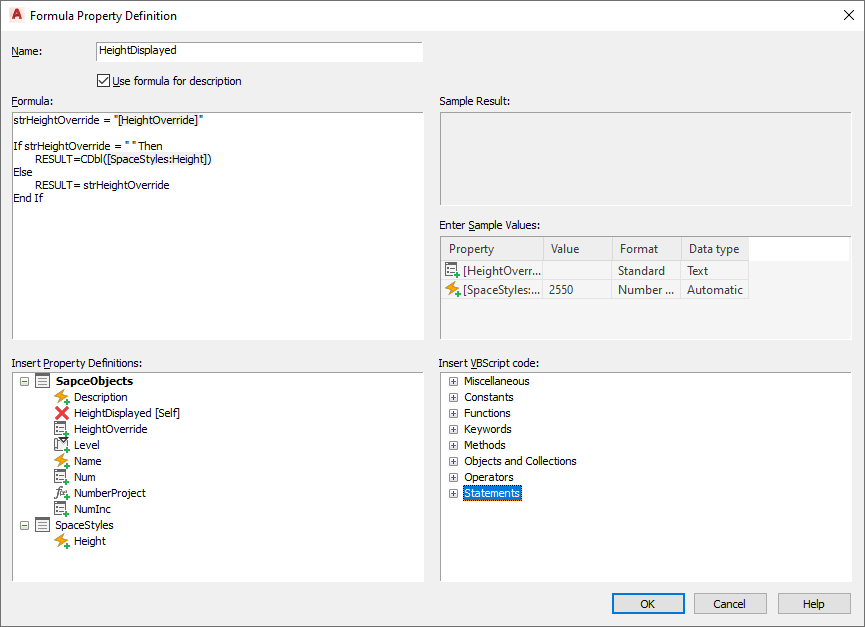The height and width of the screenshot is (627, 865).
Task: Collapse the SpaceStyles tree node
Action: point(24,525)
